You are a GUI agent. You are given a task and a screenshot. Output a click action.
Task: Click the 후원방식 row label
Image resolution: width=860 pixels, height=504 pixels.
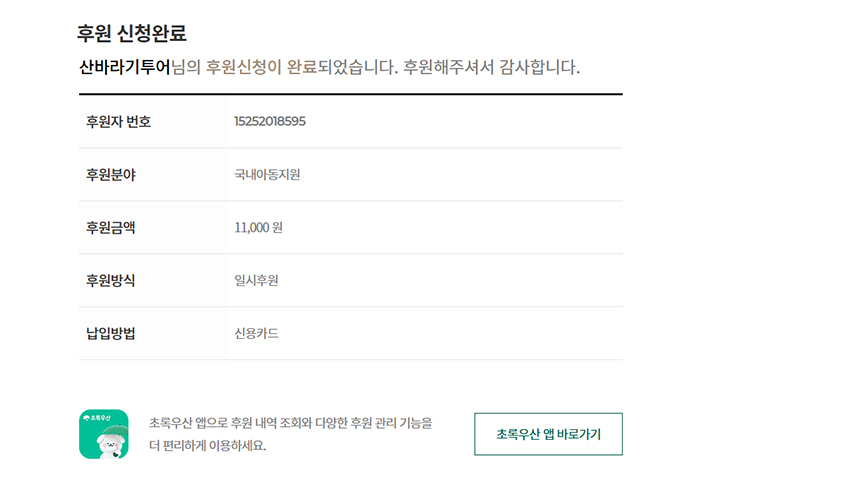[111, 280]
